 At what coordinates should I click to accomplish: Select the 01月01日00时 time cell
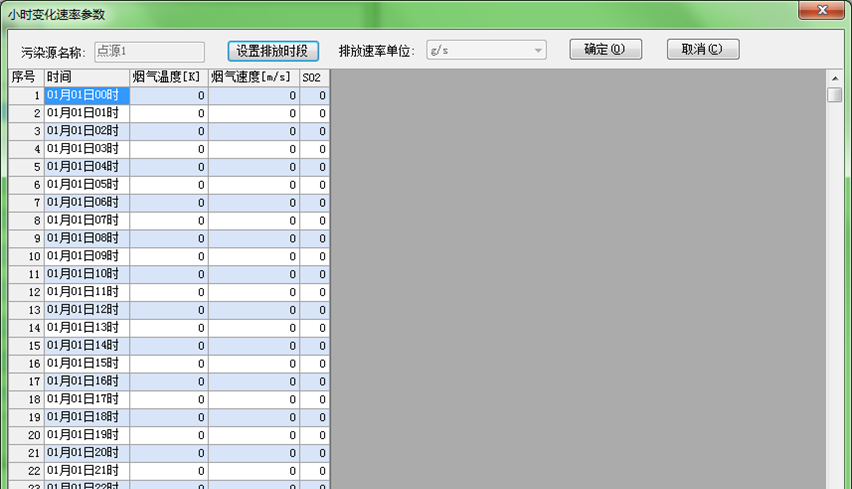click(87, 96)
